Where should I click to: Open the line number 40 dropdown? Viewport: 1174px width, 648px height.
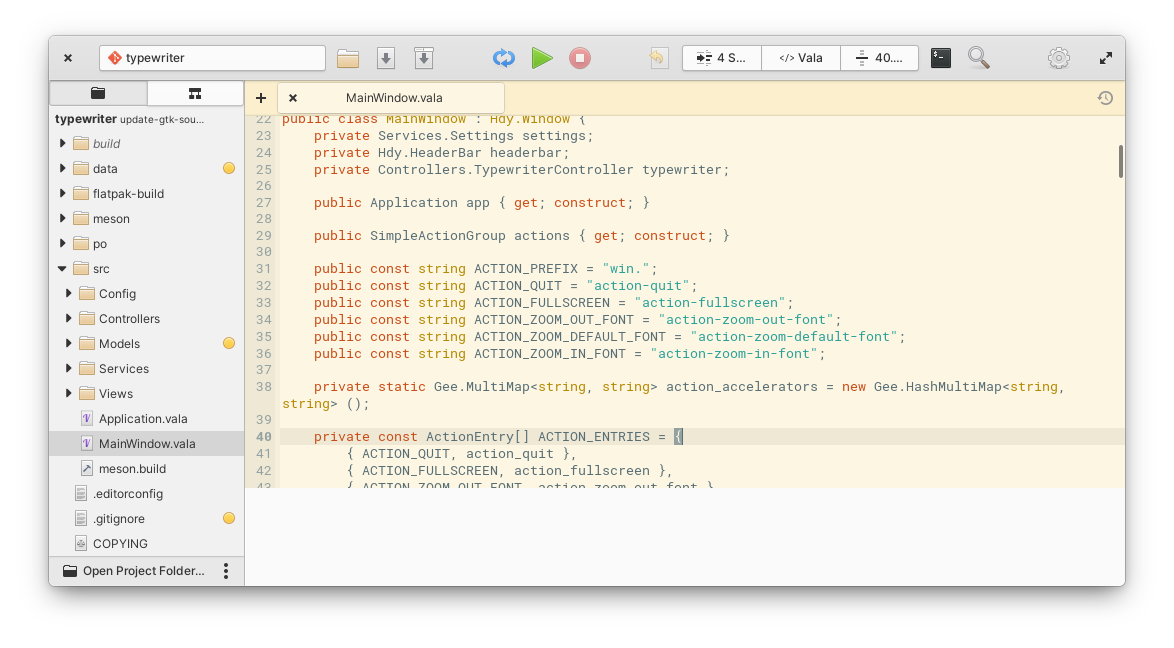[x=880, y=58]
